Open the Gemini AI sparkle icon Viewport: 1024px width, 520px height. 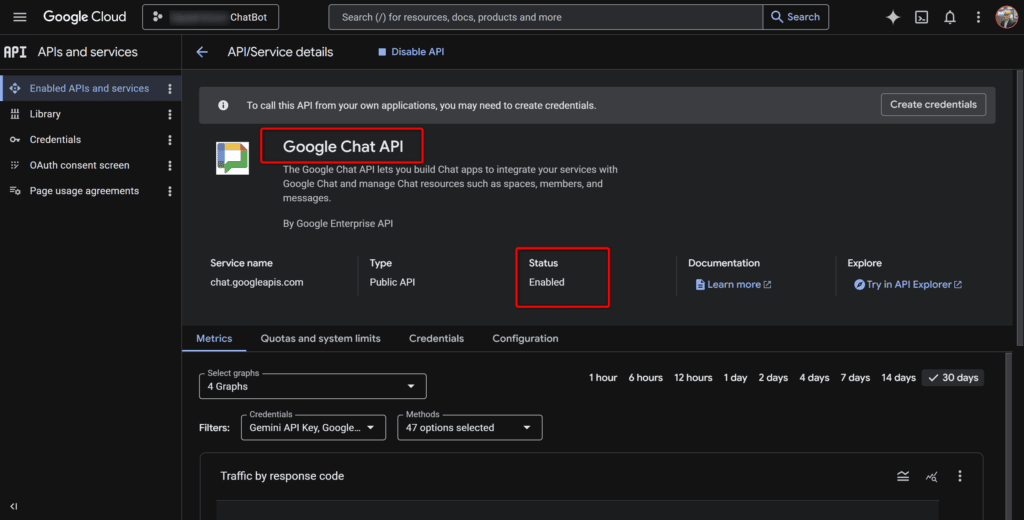pyautogui.click(x=892, y=17)
